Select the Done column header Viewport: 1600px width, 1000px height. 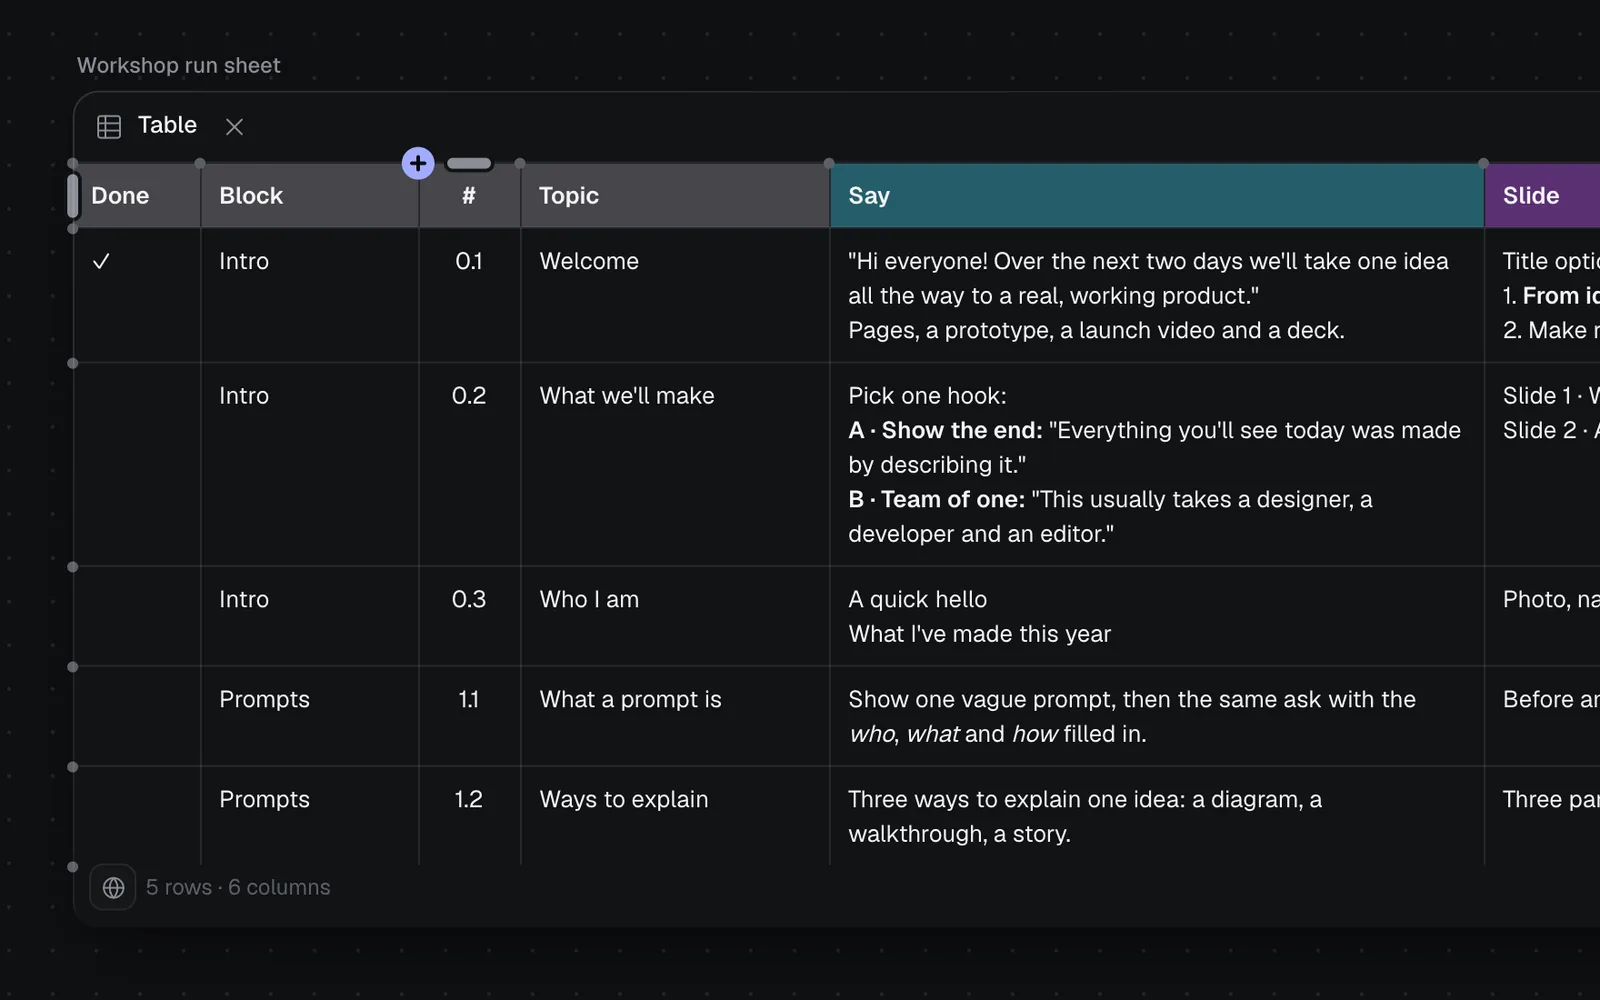pyautogui.click(x=137, y=196)
